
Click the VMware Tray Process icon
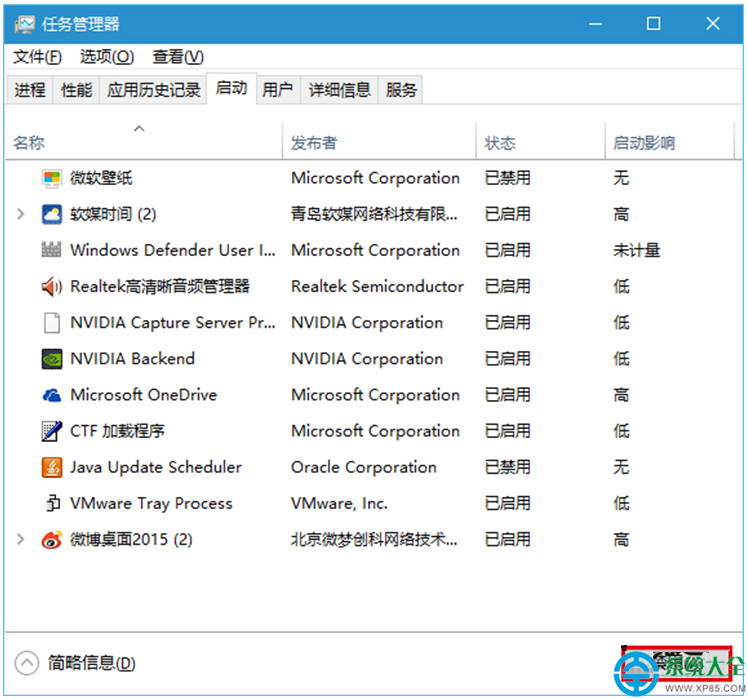click(52, 503)
